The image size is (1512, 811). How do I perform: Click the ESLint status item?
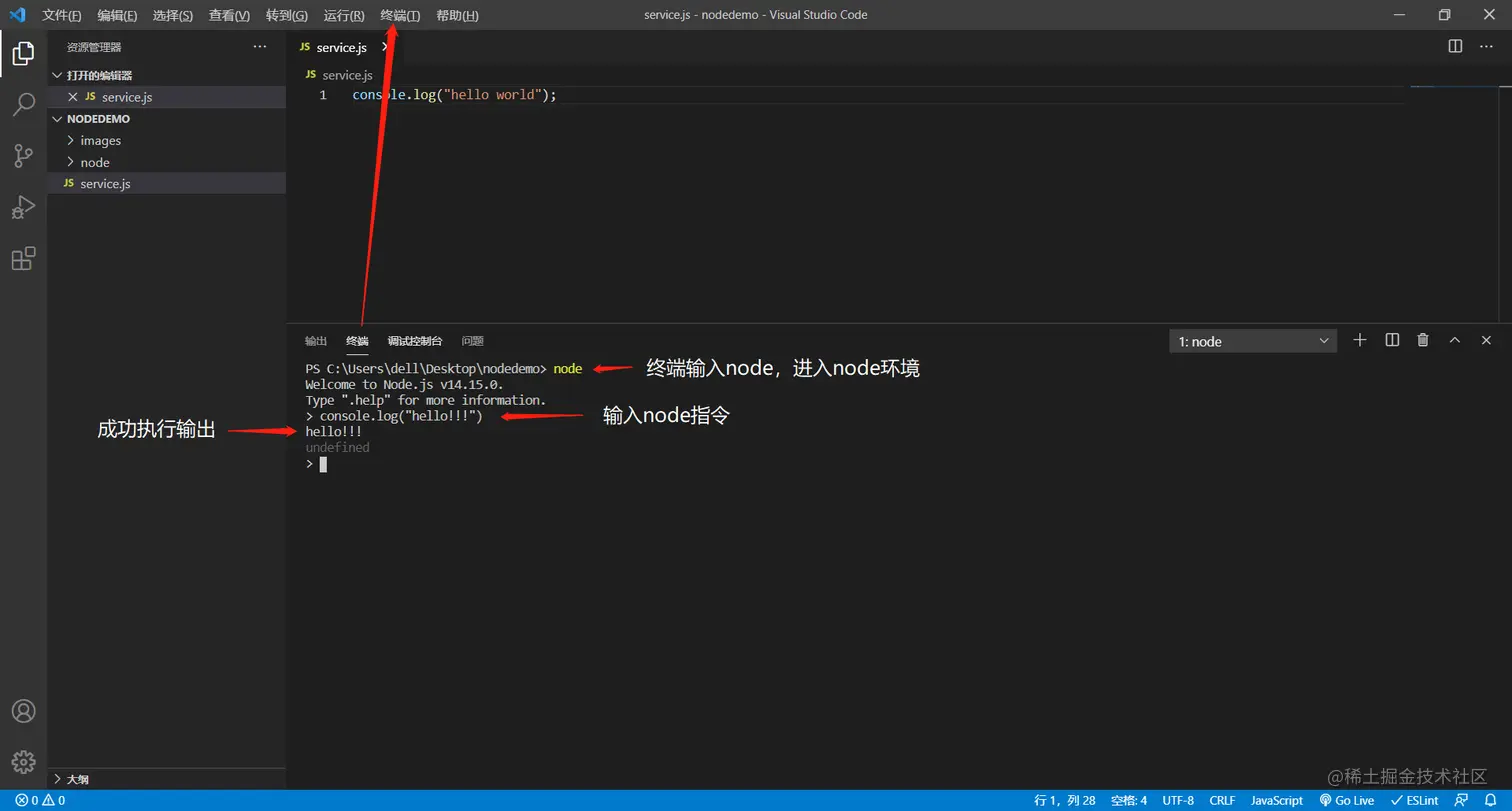click(x=1414, y=800)
